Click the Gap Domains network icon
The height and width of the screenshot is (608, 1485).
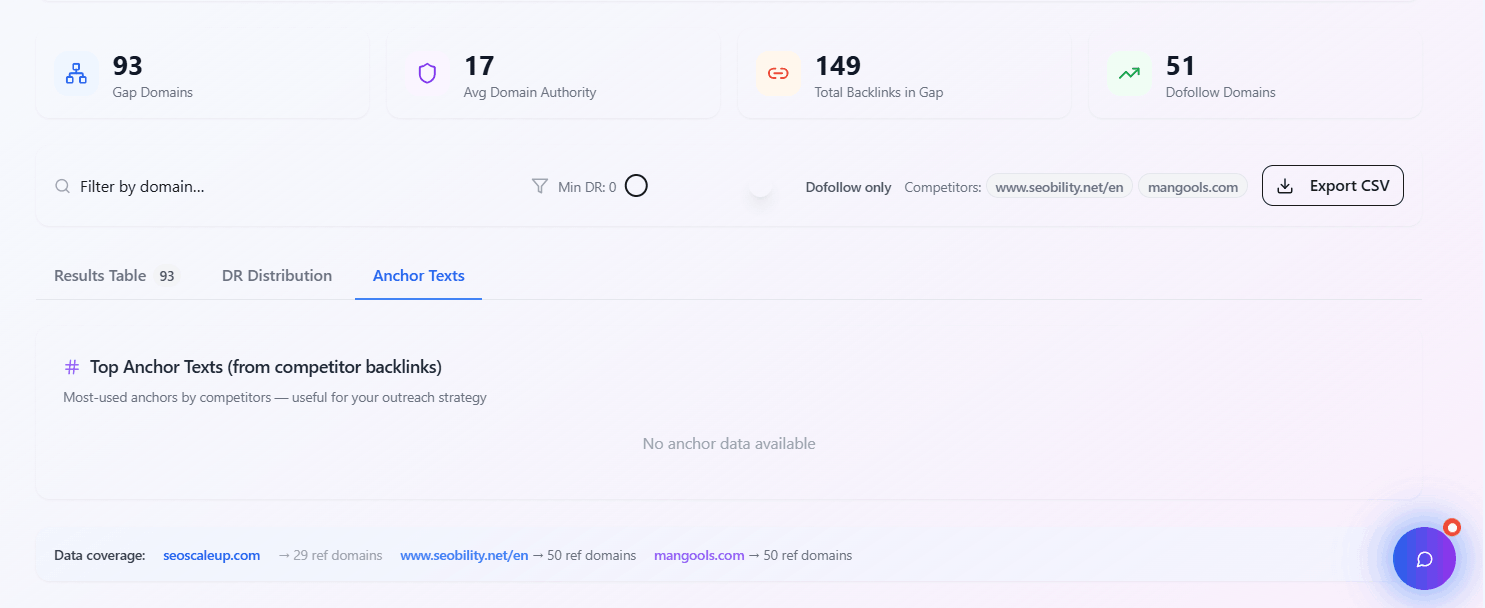(75, 73)
